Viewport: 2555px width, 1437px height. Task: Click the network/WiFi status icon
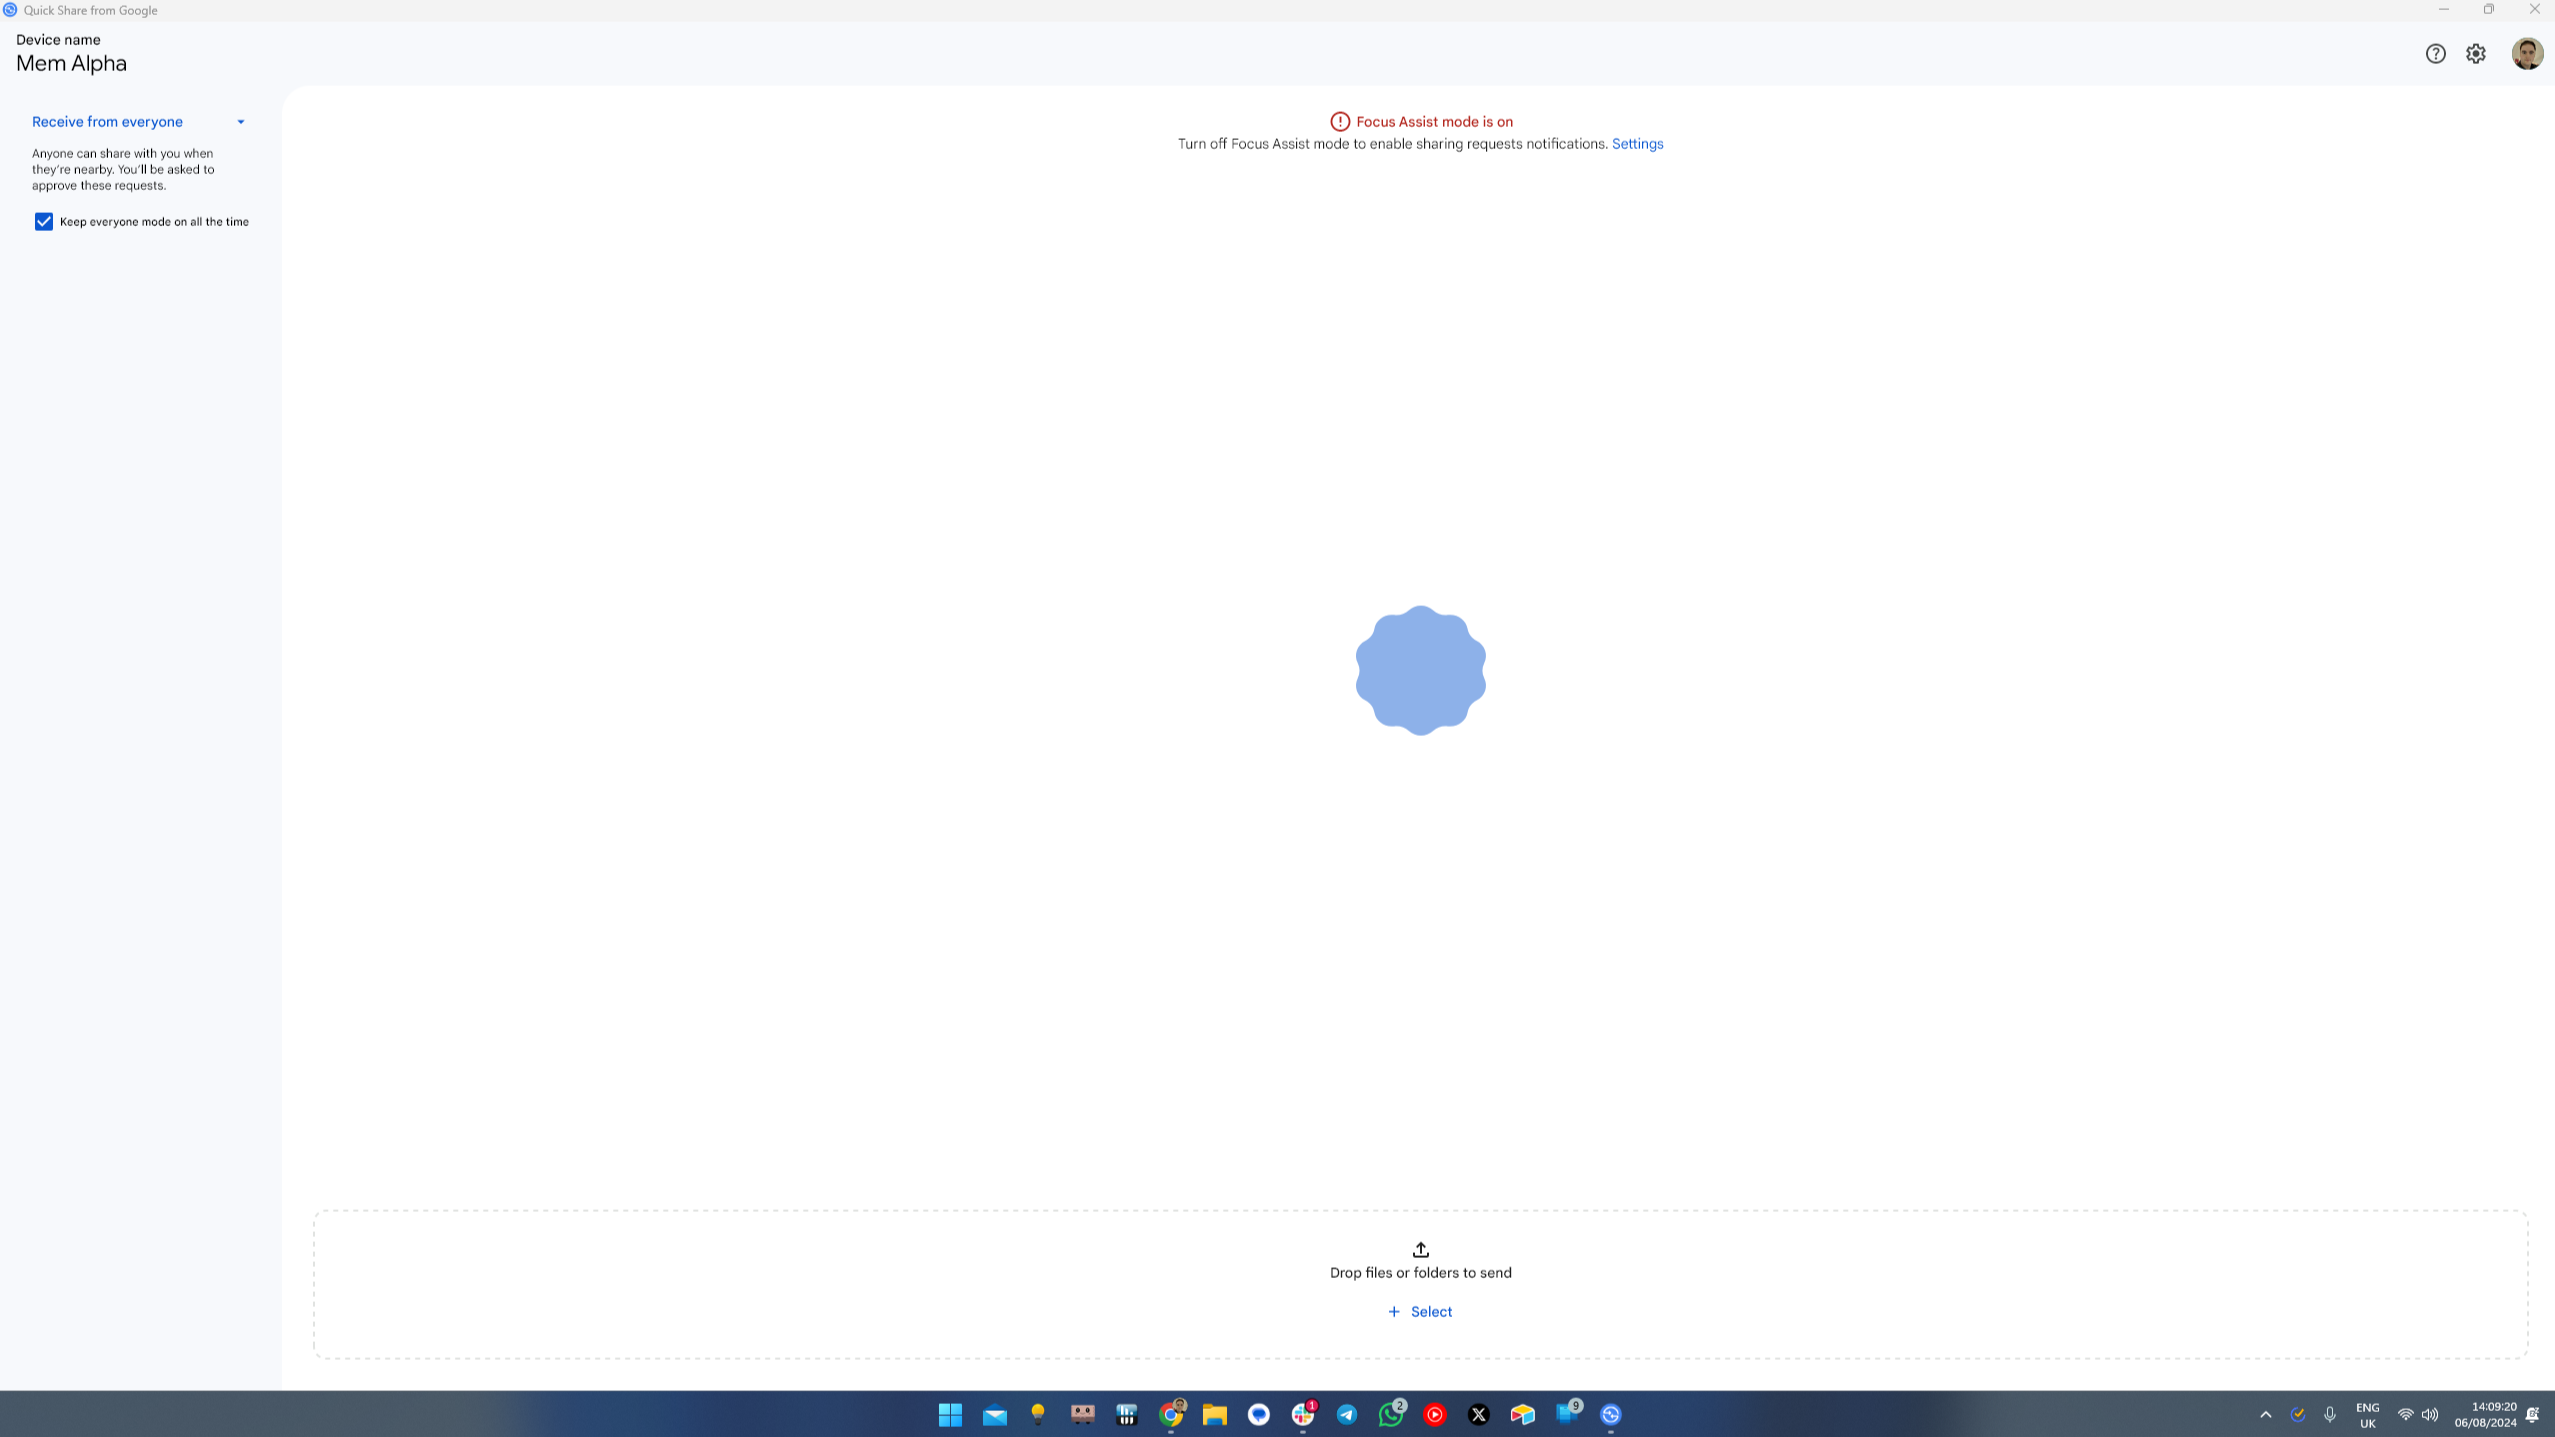(x=2404, y=1414)
